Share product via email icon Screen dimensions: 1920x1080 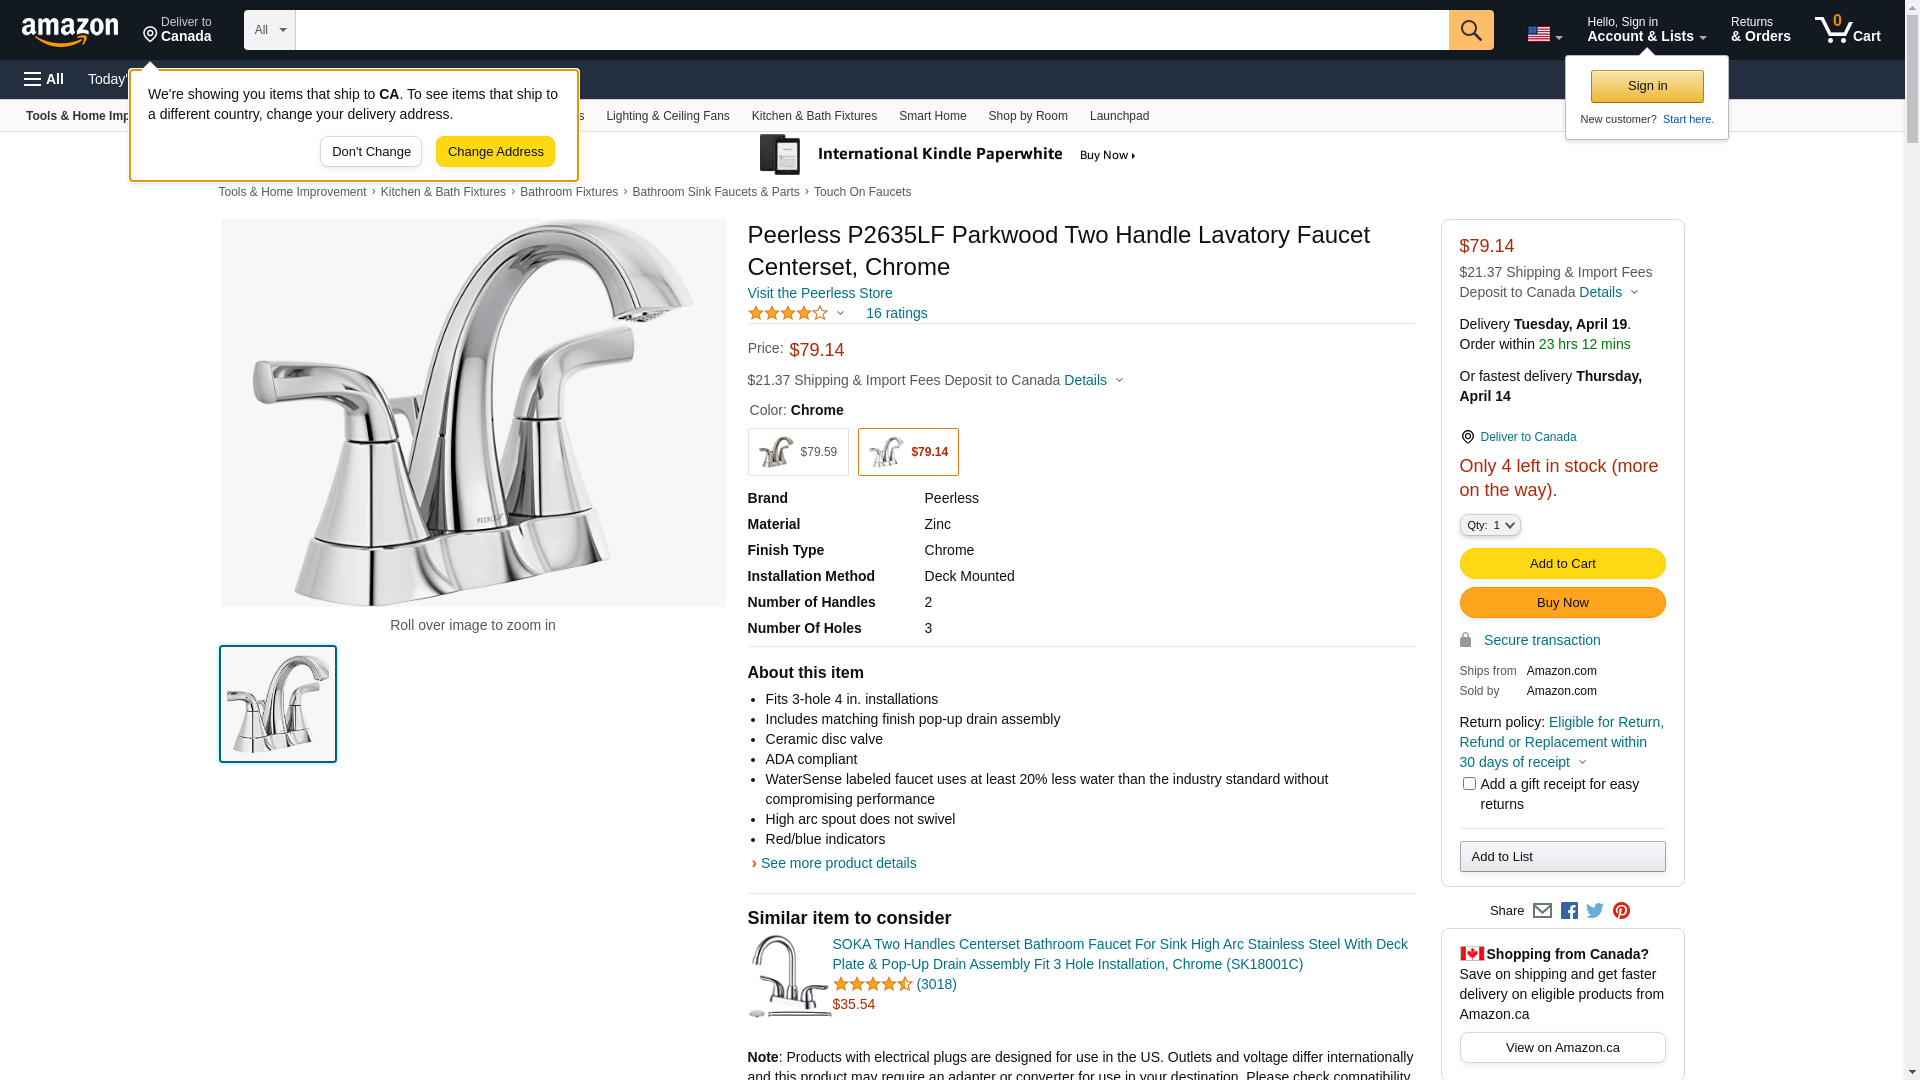point(1542,911)
